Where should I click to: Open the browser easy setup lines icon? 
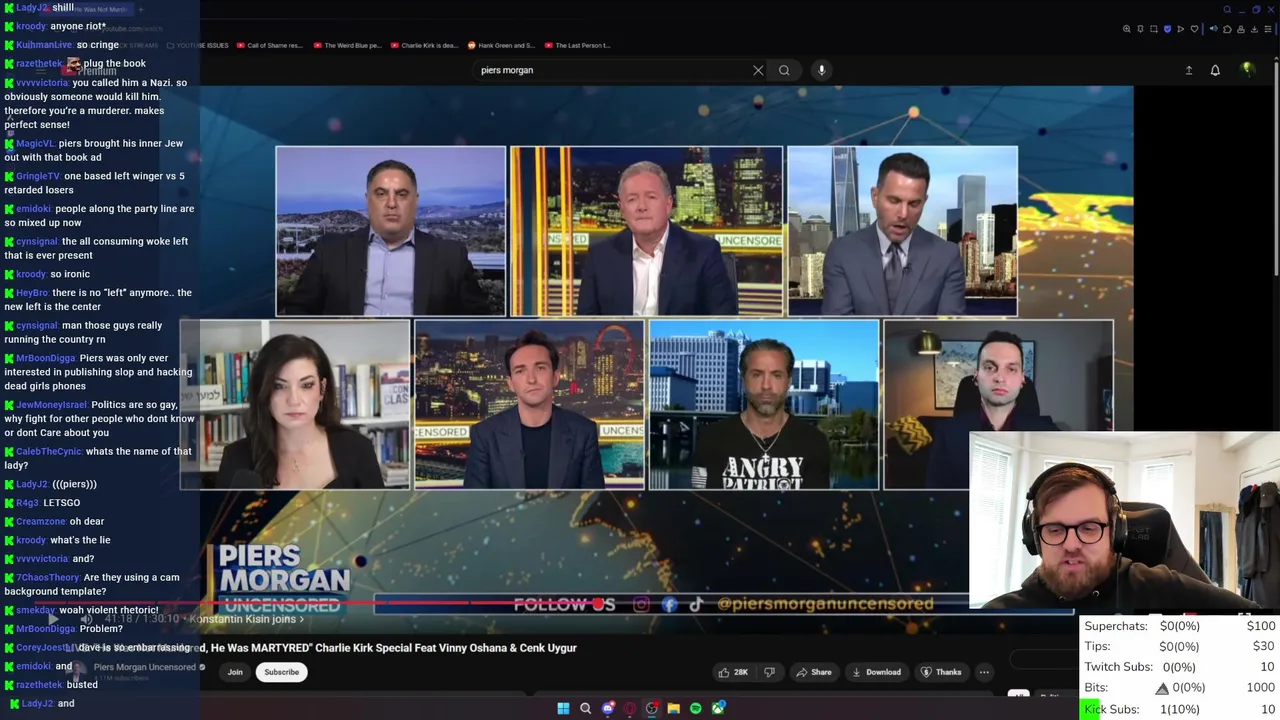(1268, 29)
